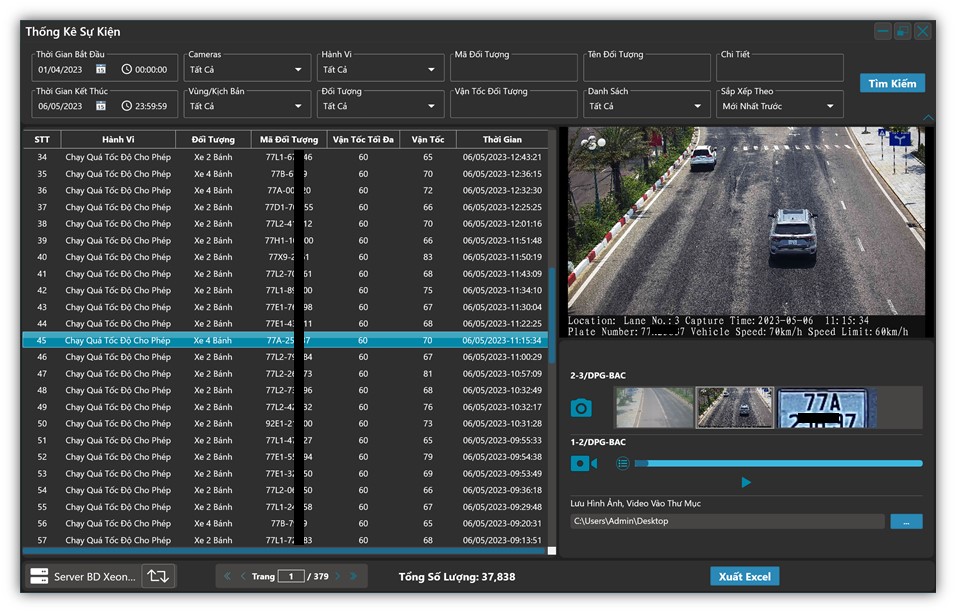Click the save folder path field
Viewport: 956px width, 613px height.
(727, 522)
